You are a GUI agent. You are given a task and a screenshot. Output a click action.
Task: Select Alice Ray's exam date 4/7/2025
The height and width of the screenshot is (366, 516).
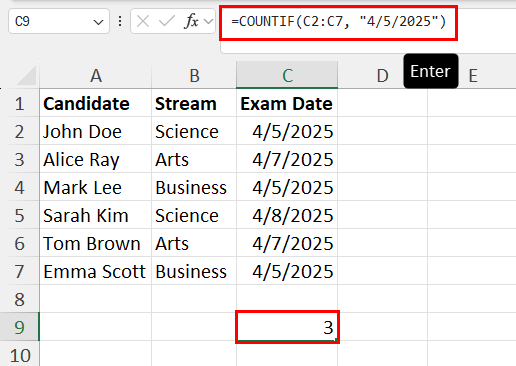click(x=287, y=160)
